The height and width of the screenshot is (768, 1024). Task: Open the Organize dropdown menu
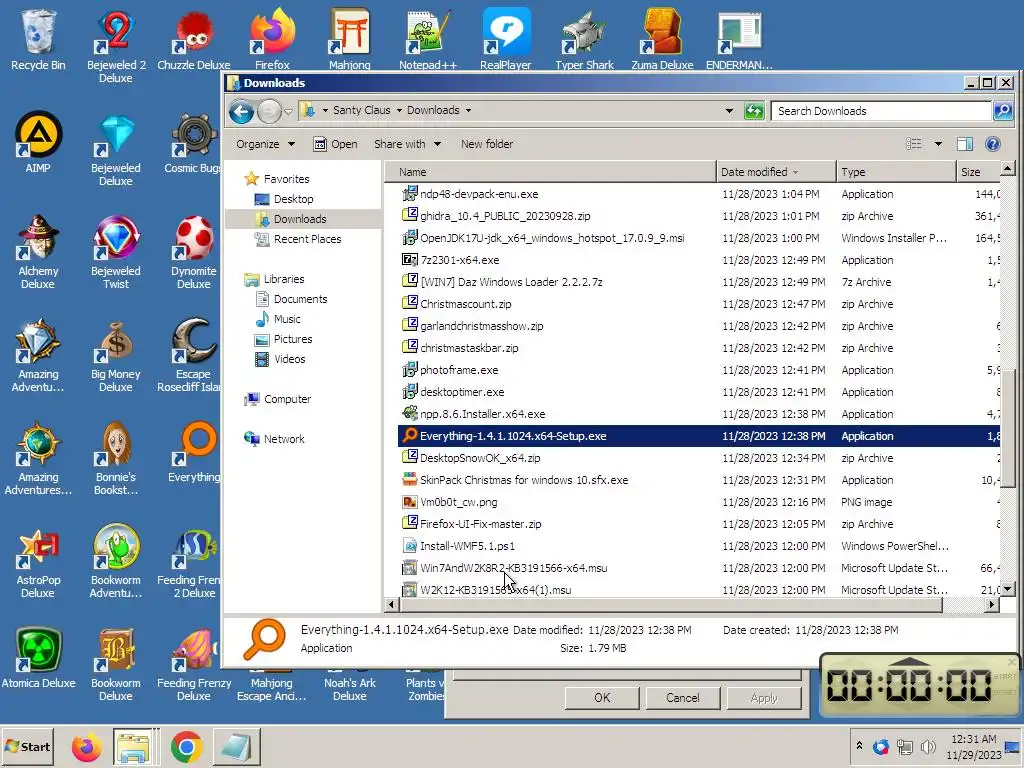(x=265, y=144)
